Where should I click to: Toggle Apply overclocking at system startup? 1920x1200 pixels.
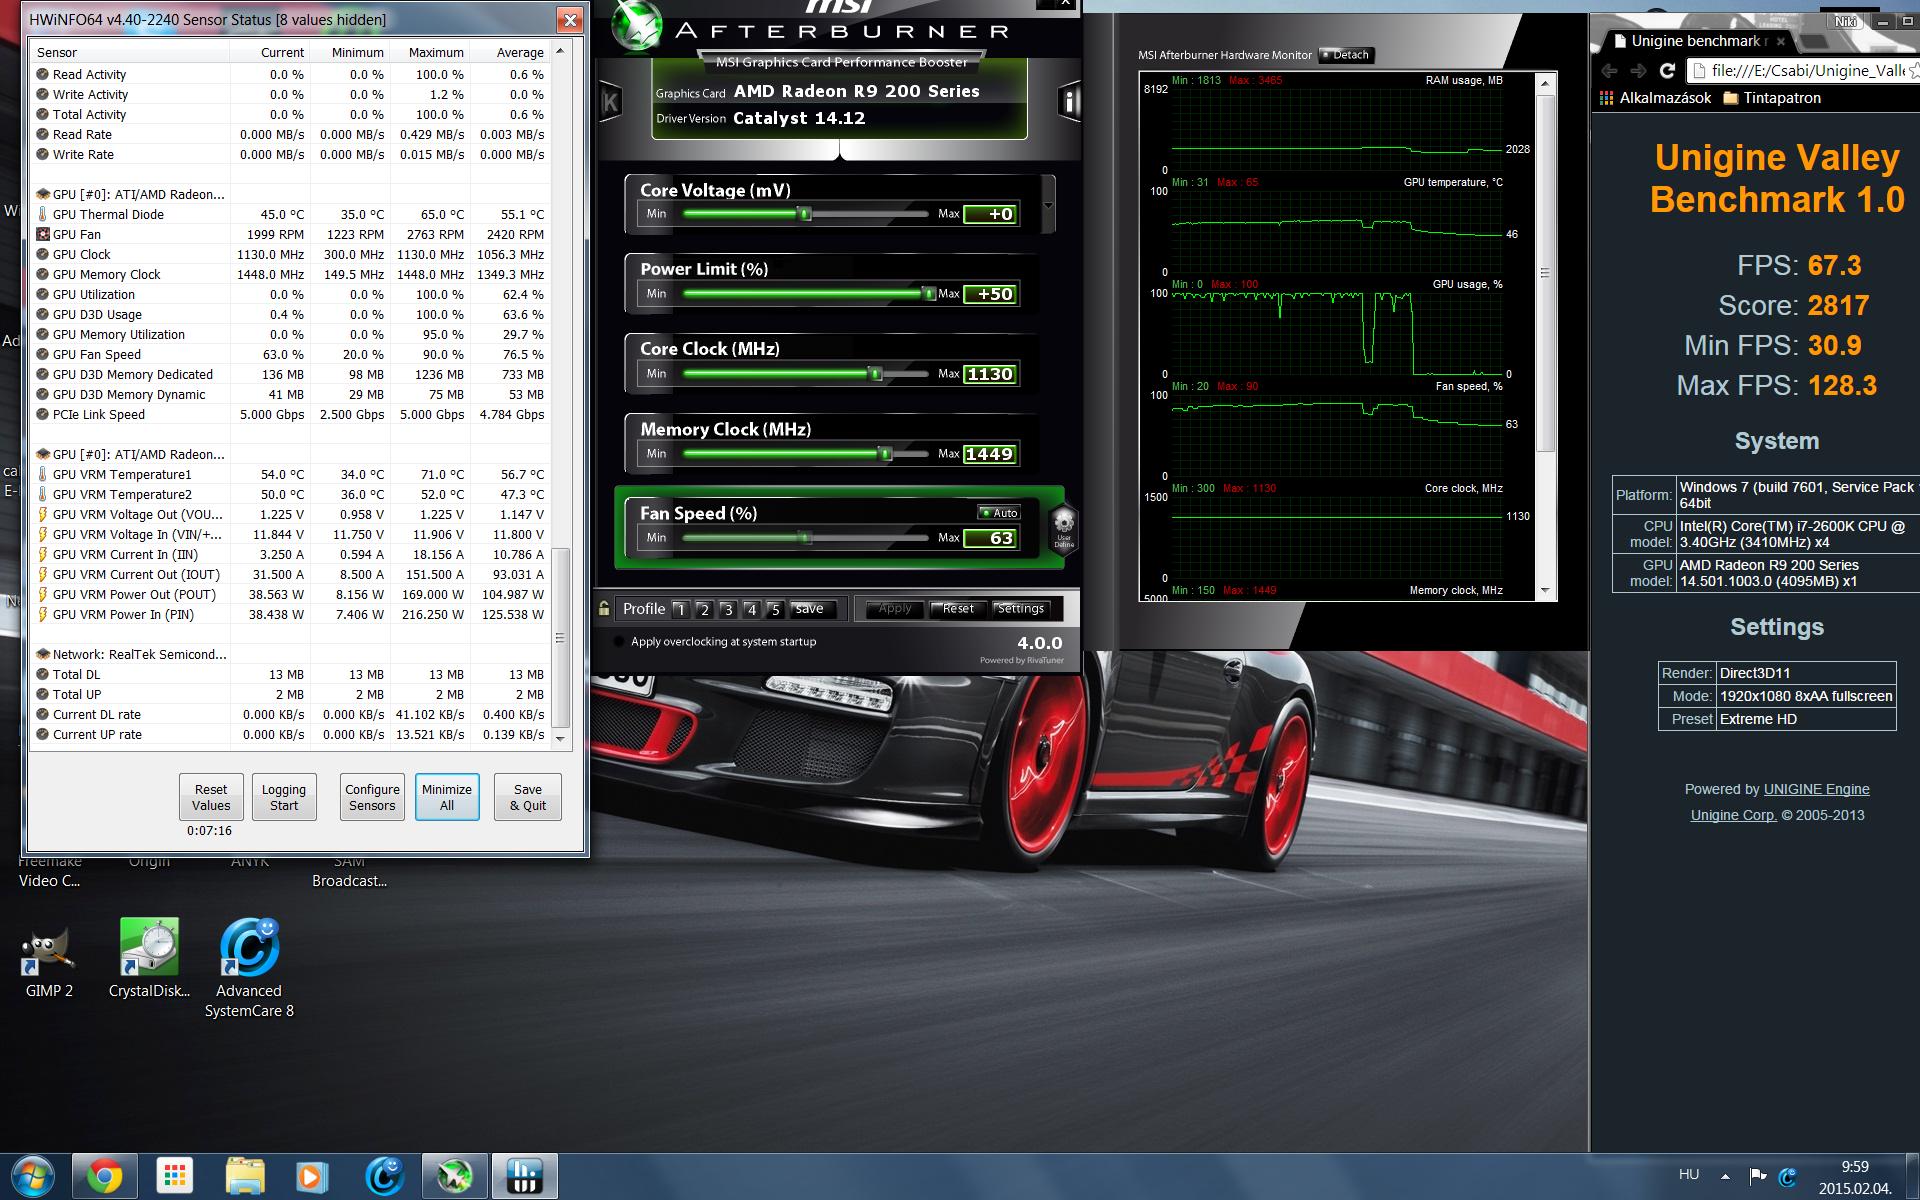pos(619,642)
